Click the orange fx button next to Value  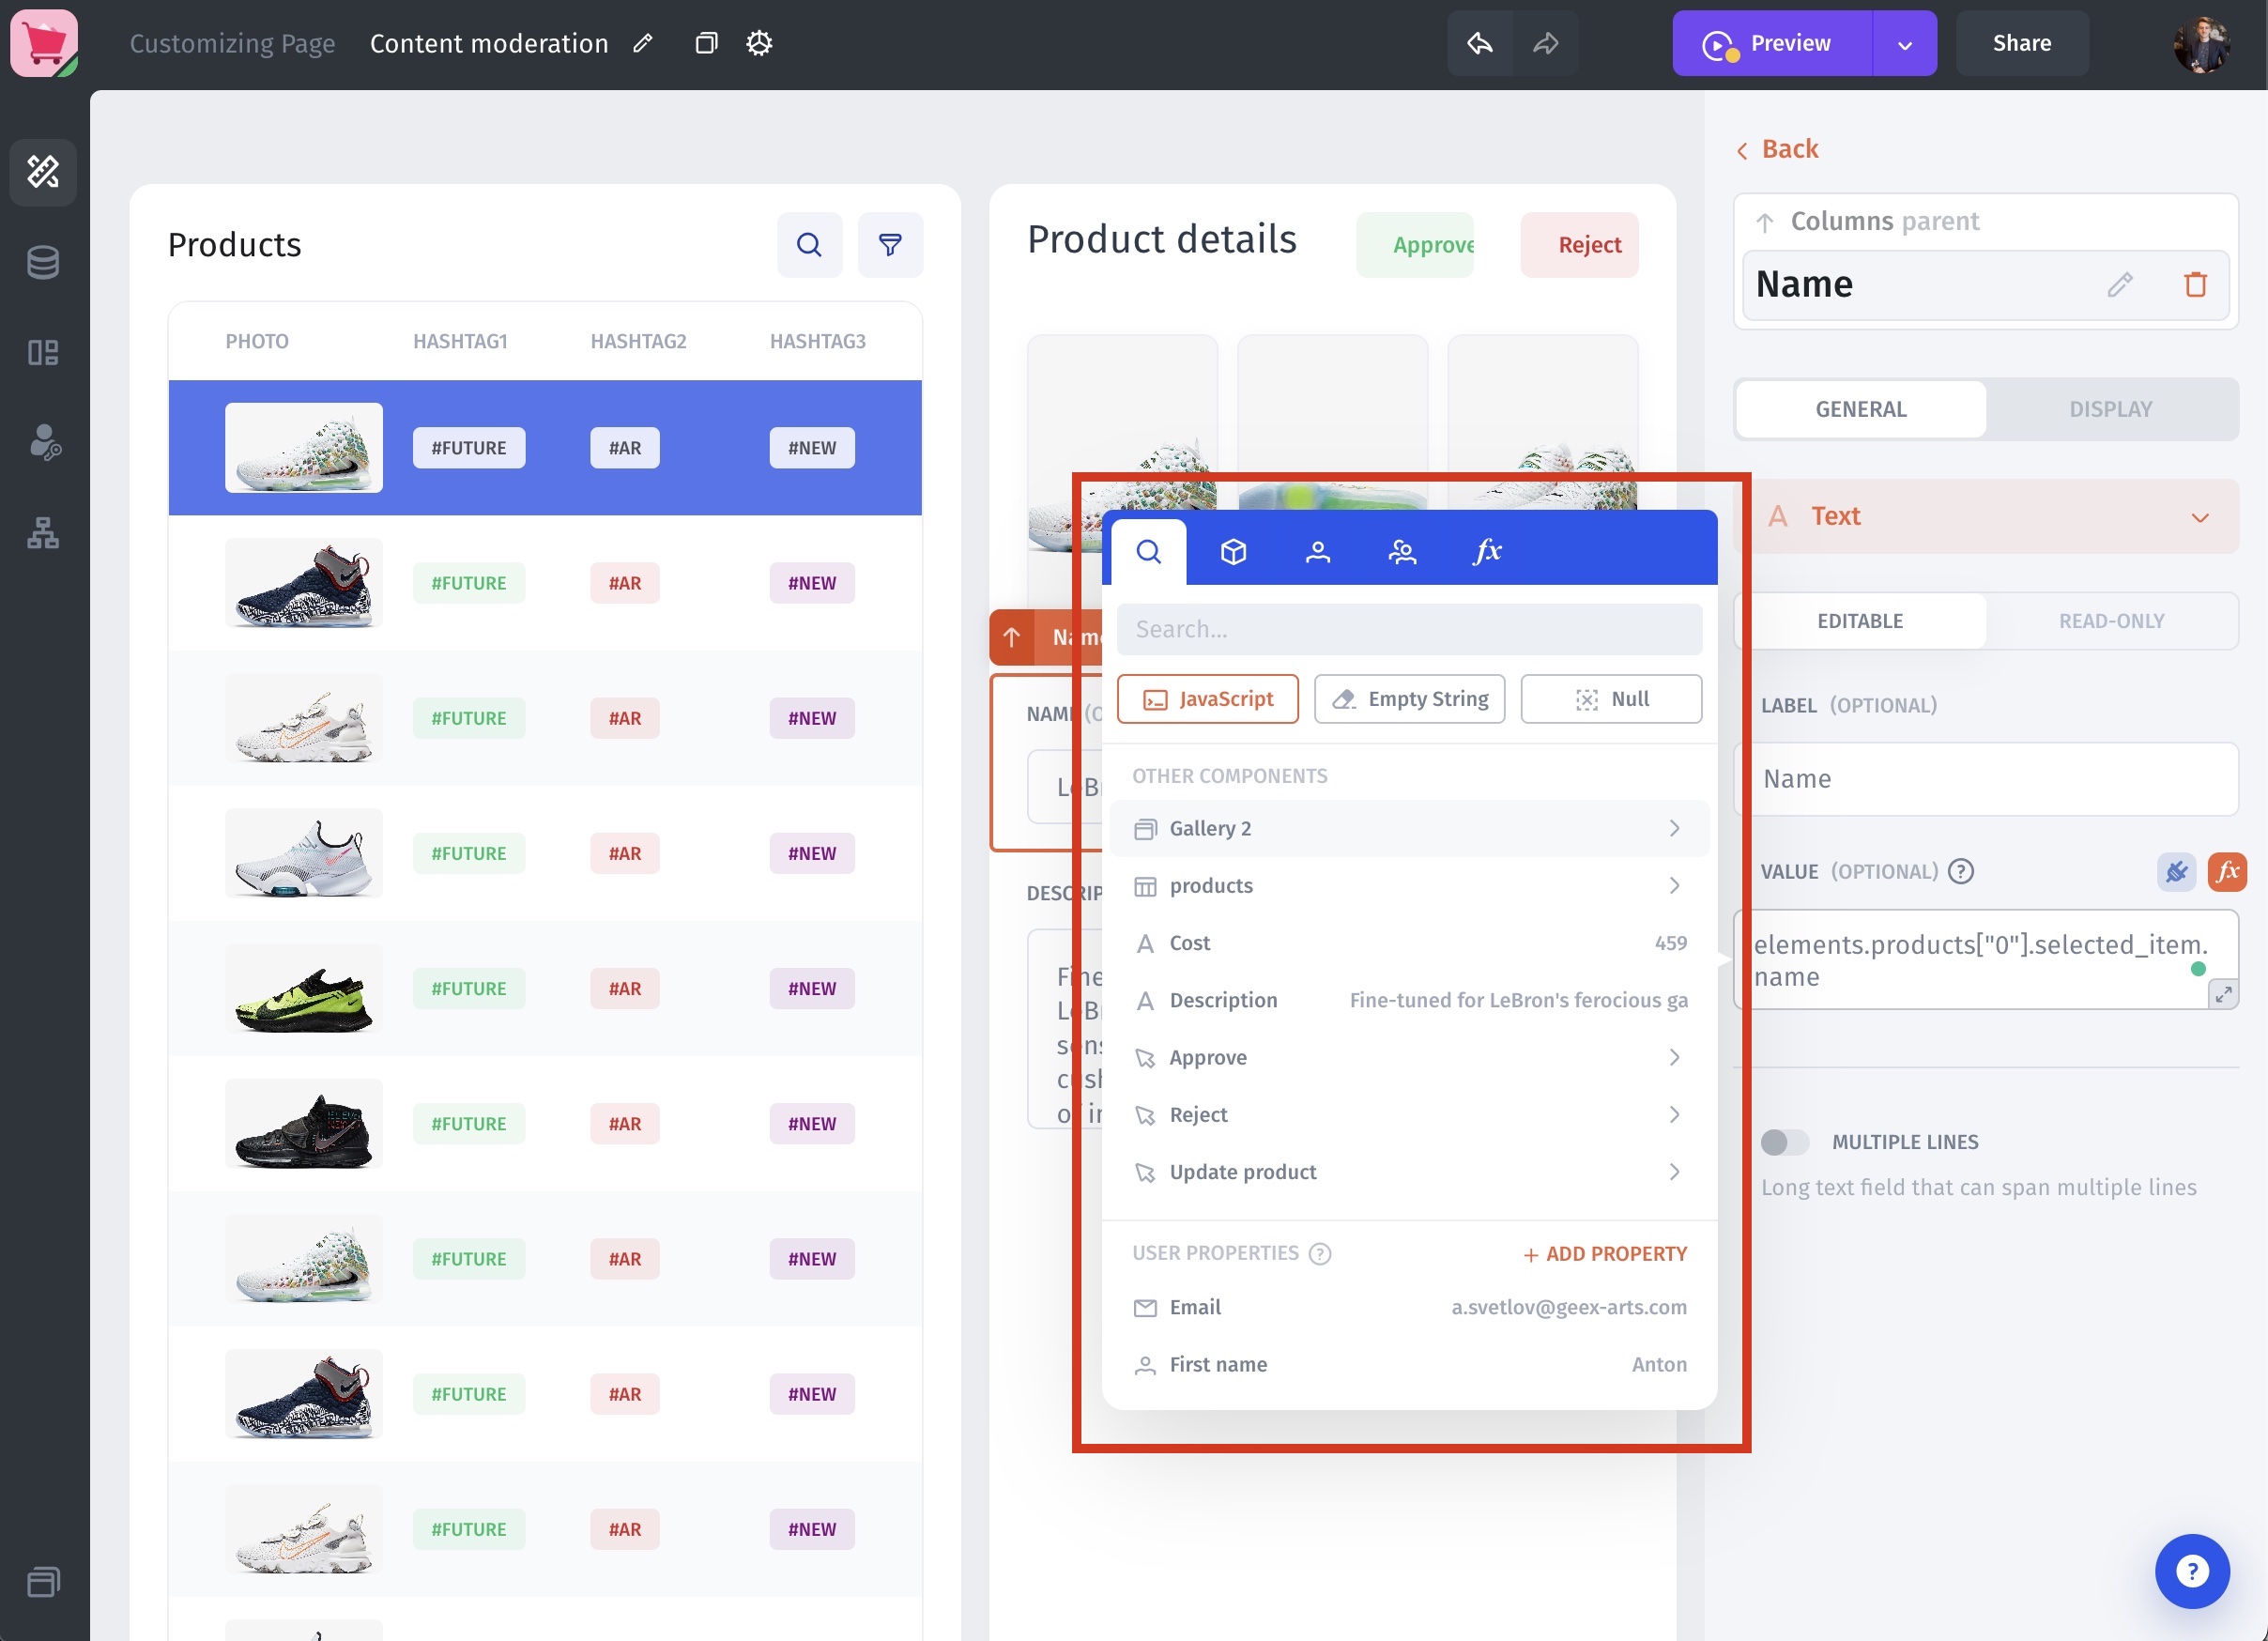coord(2227,871)
